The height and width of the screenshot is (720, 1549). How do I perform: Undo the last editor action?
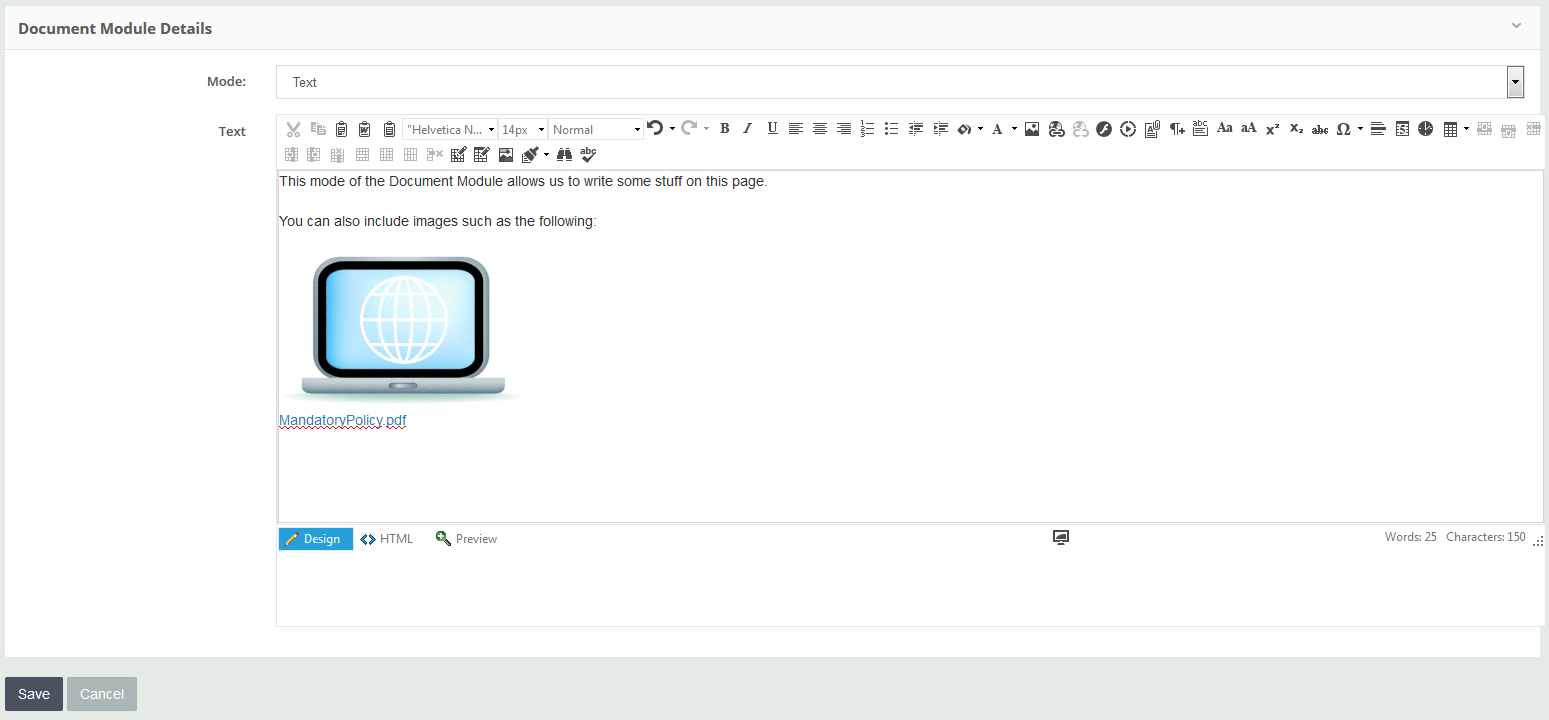(655, 128)
